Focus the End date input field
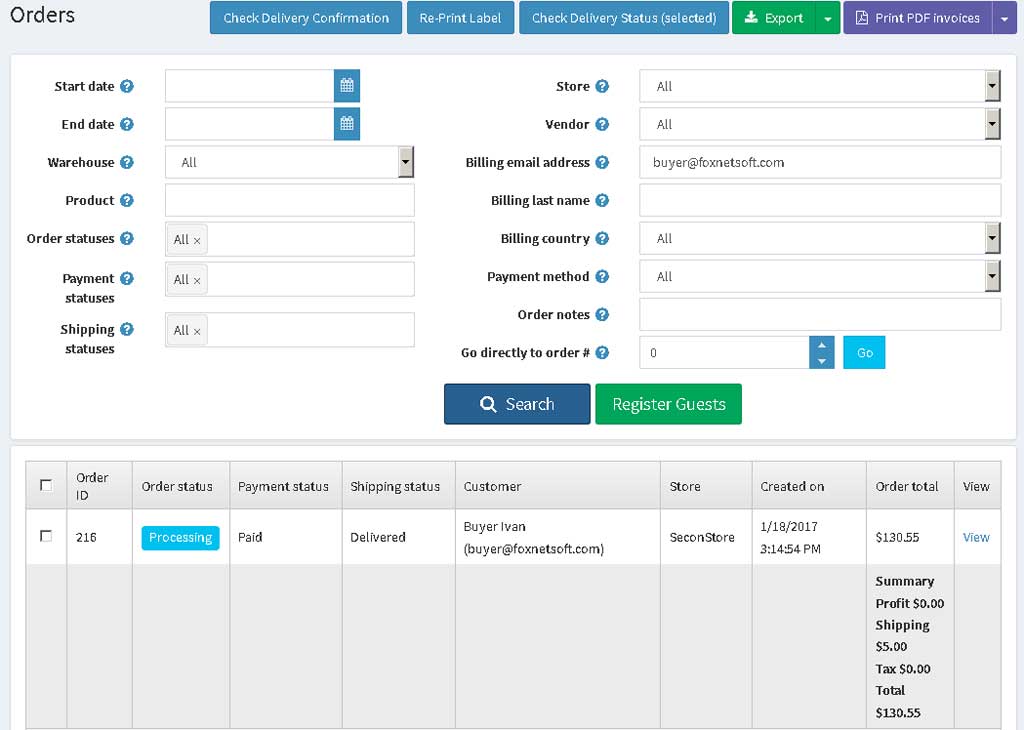Image resolution: width=1024 pixels, height=730 pixels. (249, 123)
